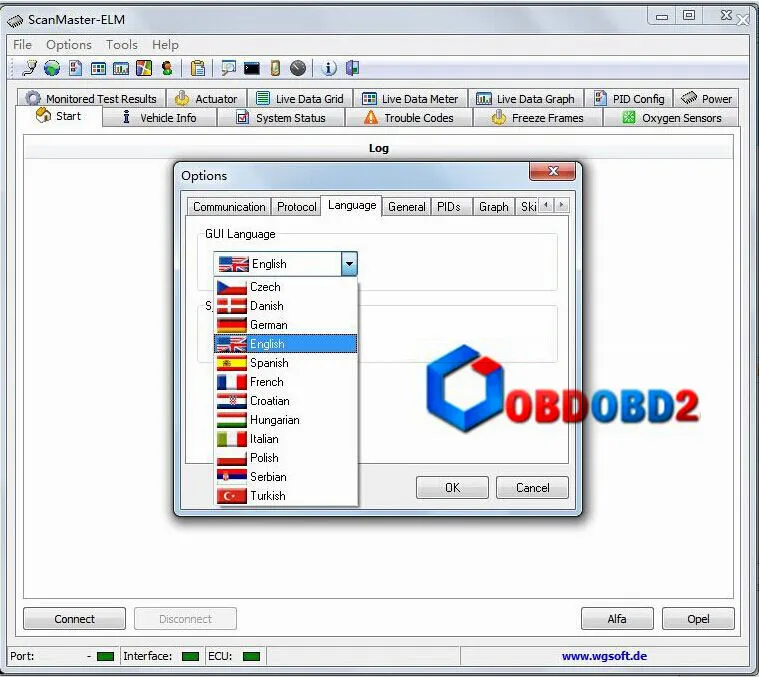Image resolution: width=759 pixels, height=677 pixels.
Task: Open the Freeze Frames tab
Action: [537, 118]
